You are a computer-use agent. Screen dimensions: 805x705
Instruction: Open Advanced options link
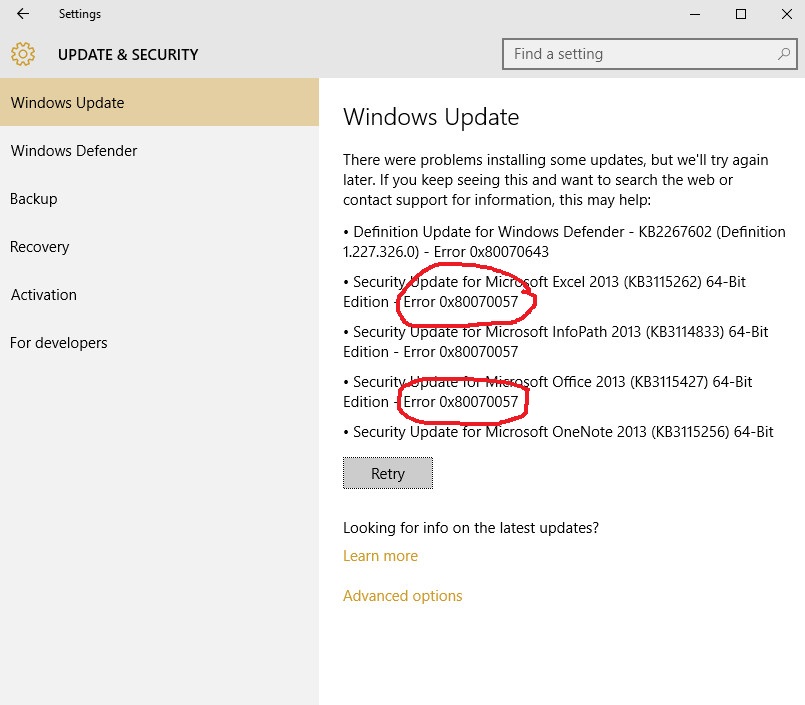coord(402,596)
